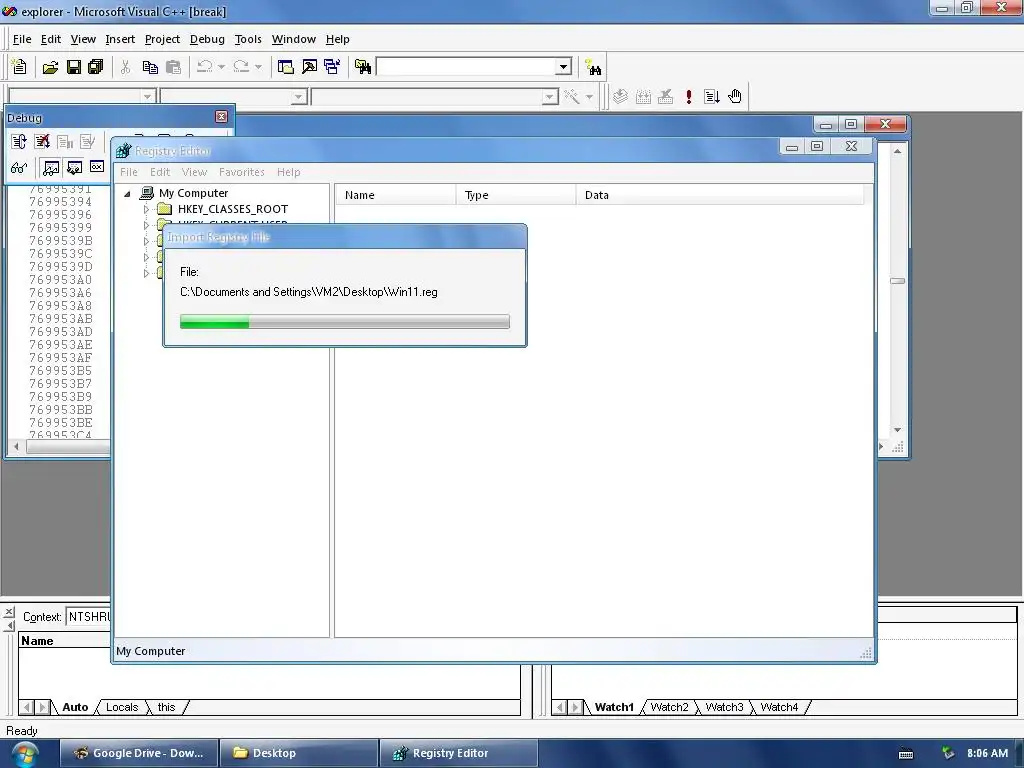The width and height of the screenshot is (1024, 768).
Task: Select the HKEY_CLASSES_ROOT tree item
Action: pos(232,210)
